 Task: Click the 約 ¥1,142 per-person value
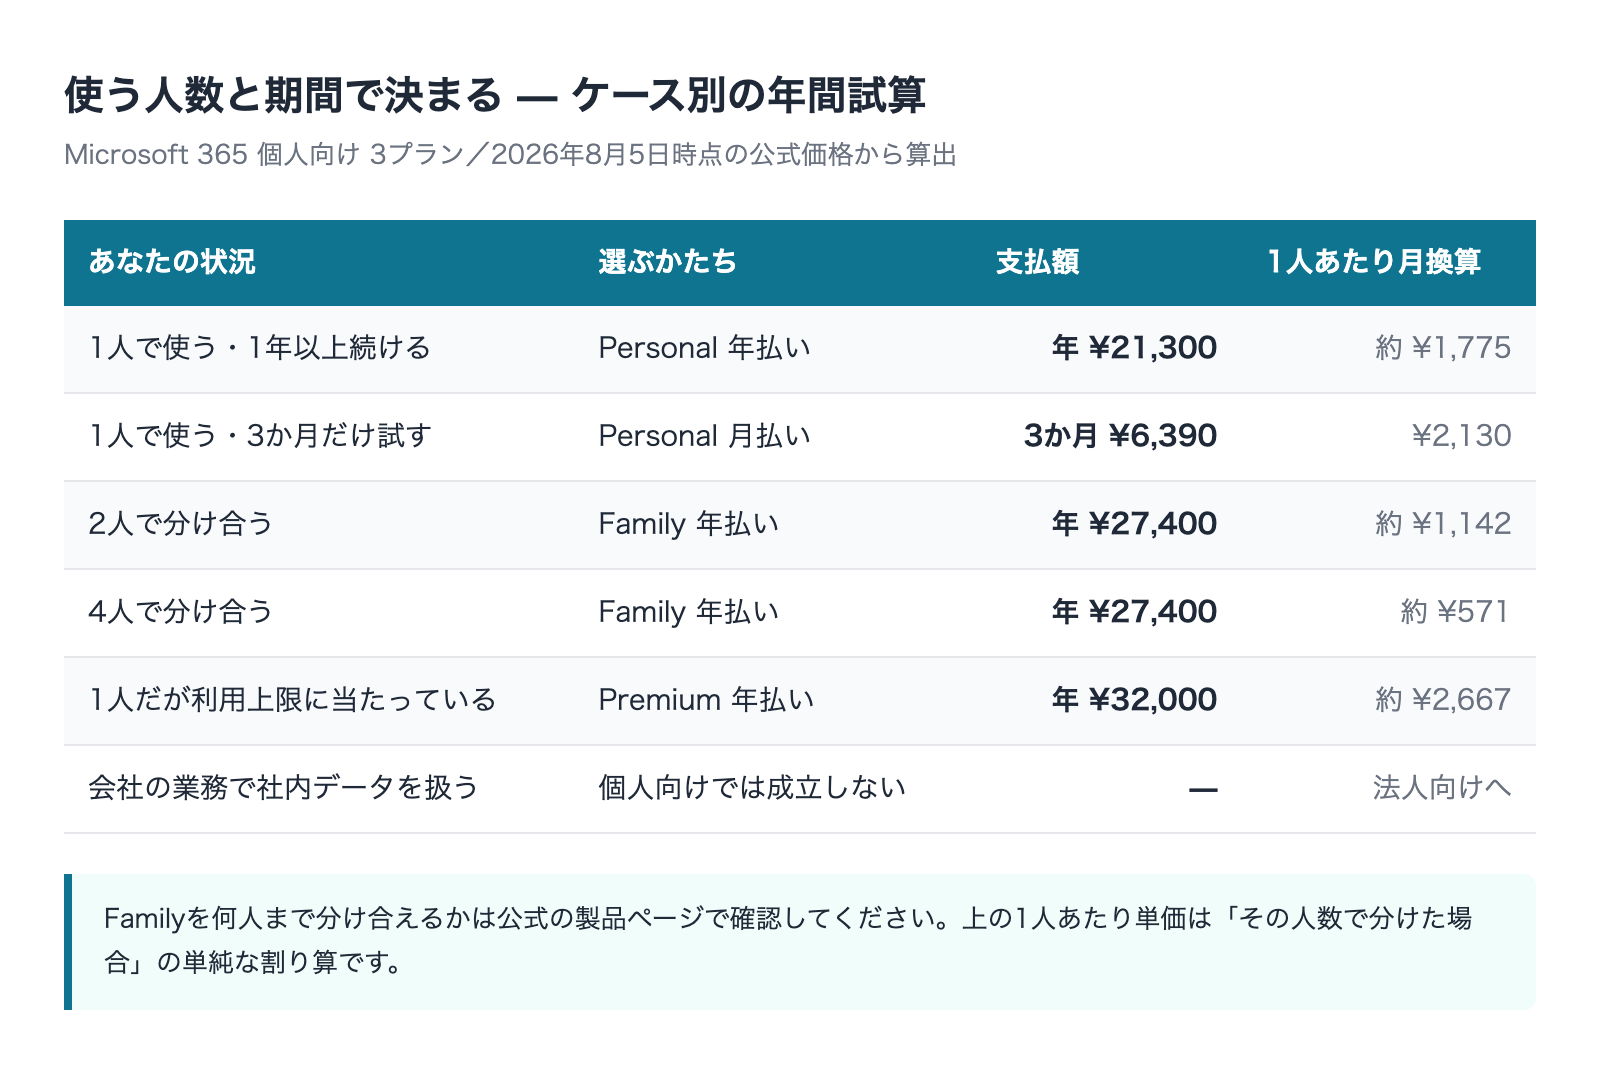pyautogui.click(x=1443, y=524)
